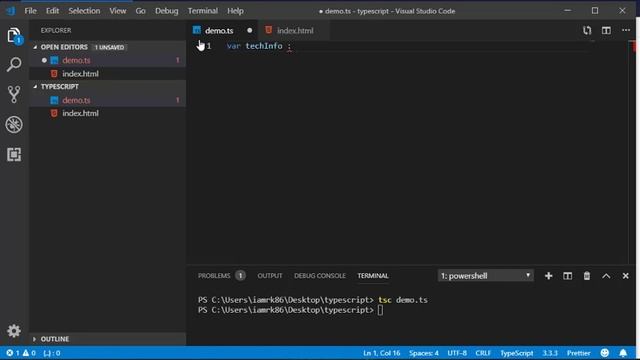
Task: Open demo.ts in the TYPESCRIPT folder
Action: [108, 100]
